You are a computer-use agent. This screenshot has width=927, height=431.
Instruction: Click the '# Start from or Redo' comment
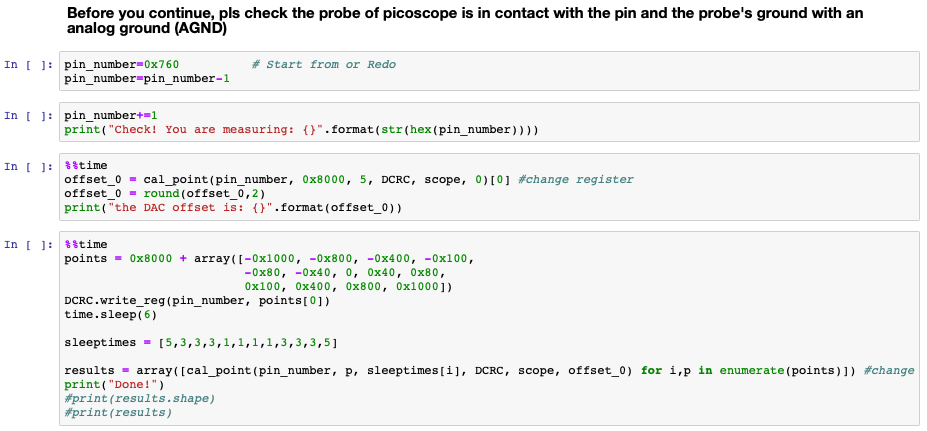coord(323,65)
